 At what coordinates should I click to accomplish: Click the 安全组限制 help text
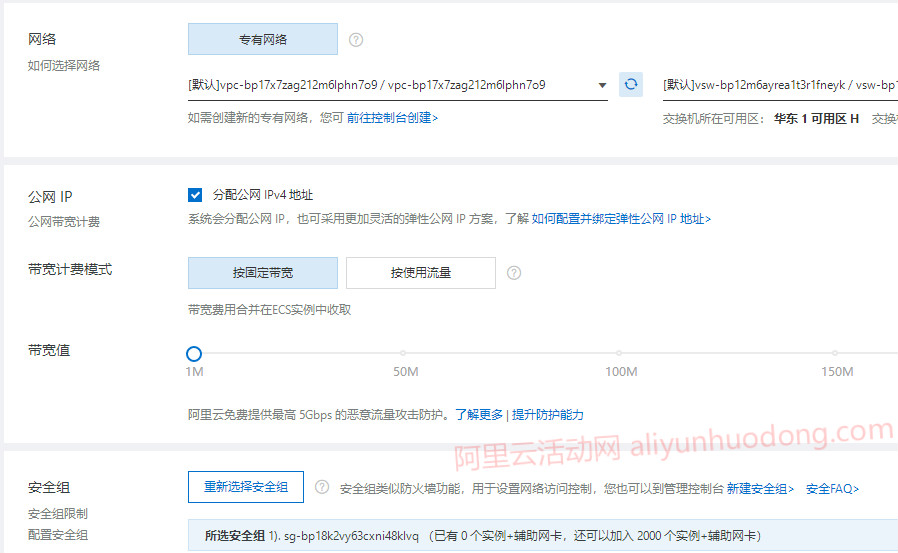tap(58, 514)
